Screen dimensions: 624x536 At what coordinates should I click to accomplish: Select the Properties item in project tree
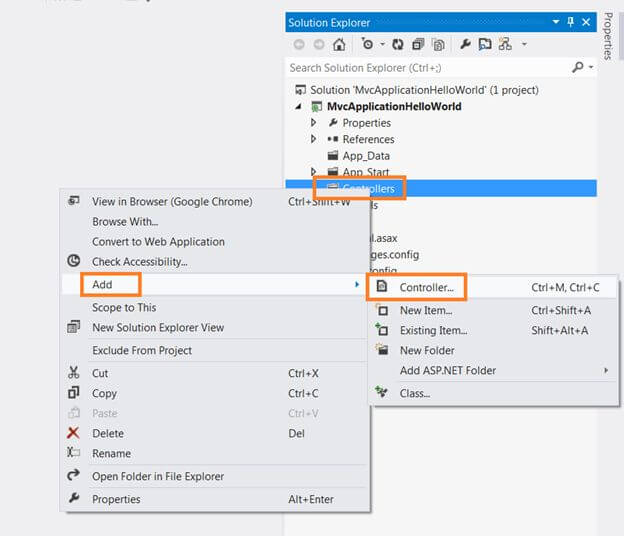(359, 123)
